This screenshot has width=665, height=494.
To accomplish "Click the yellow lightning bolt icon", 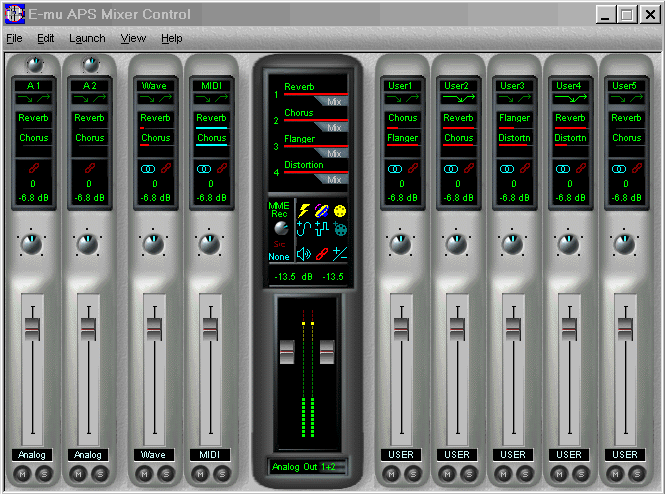I will pos(304,210).
